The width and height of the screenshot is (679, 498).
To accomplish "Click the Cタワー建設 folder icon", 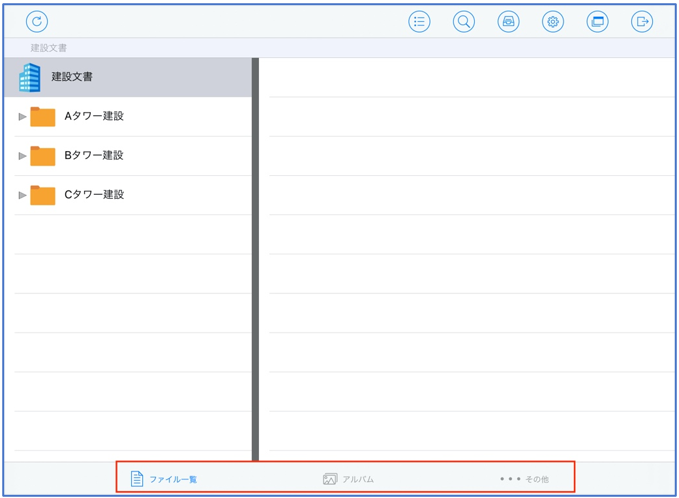I will coord(43,194).
